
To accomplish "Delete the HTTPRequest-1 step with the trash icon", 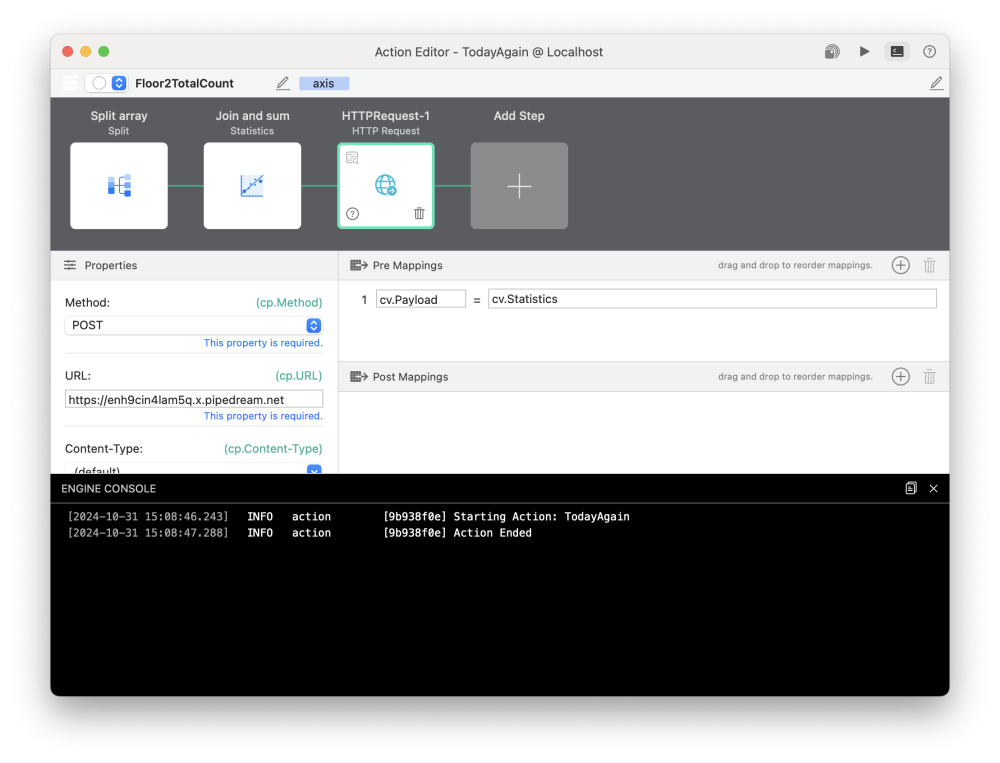I will click(x=419, y=213).
